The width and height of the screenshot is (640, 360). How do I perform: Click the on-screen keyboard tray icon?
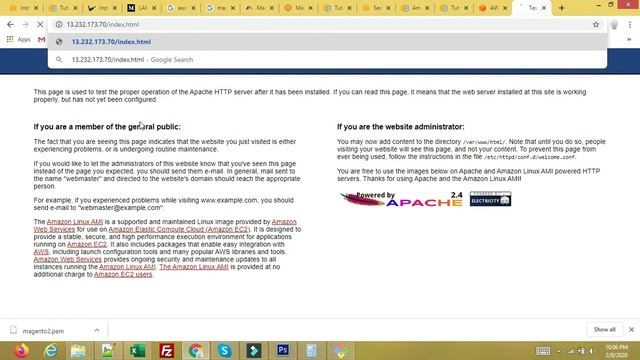(x=542, y=351)
